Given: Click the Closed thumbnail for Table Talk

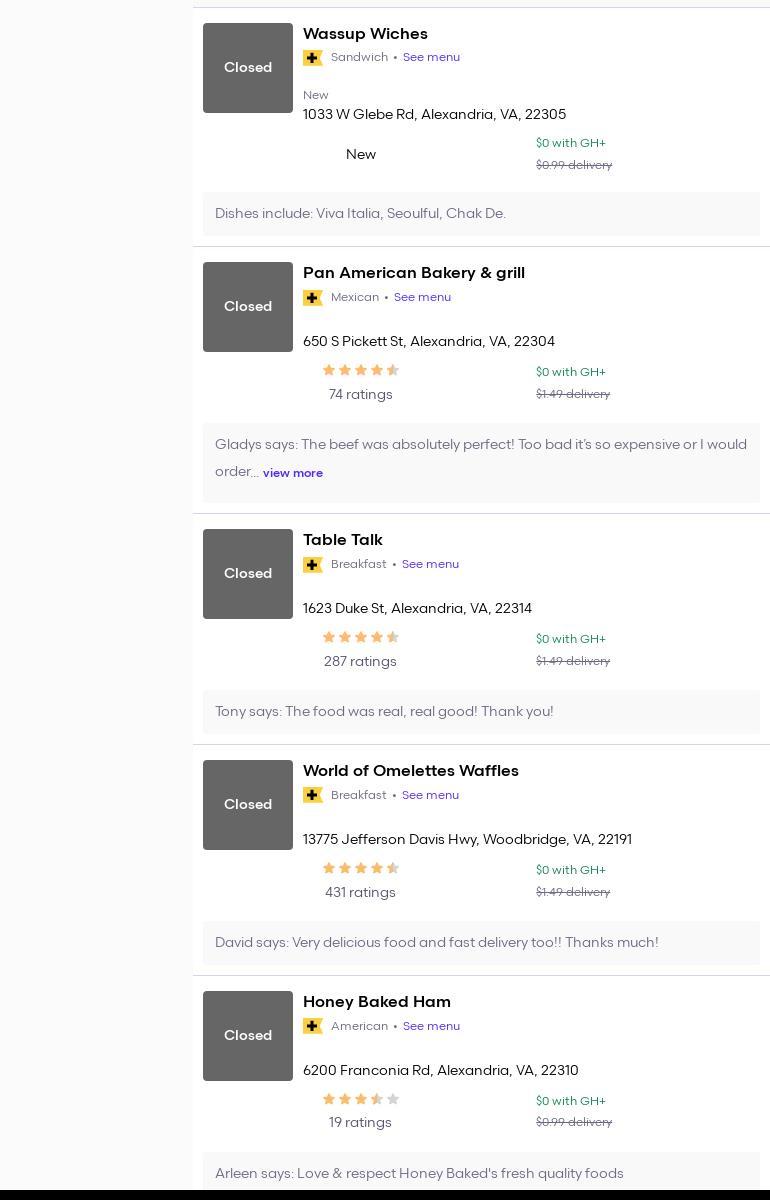Looking at the screenshot, I should (x=248, y=574).
